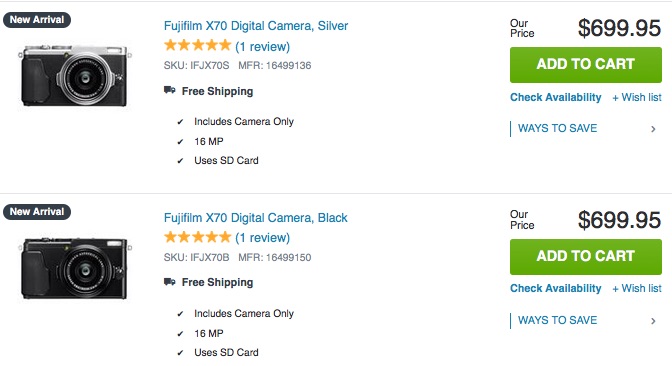The height and width of the screenshot is (366, 672).
Task: Click the Uses SD Card checkmark on the Black camera
Action: click(x=180, y=353)
